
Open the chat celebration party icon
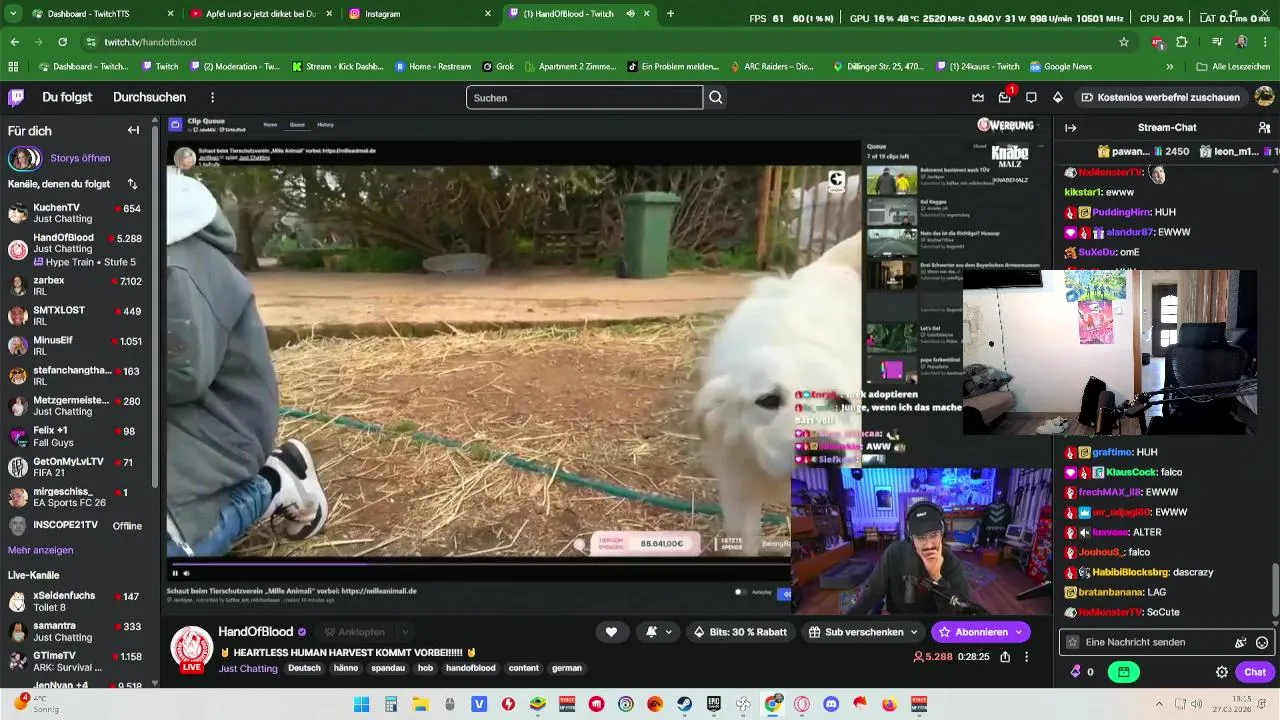click(1241, 642)
